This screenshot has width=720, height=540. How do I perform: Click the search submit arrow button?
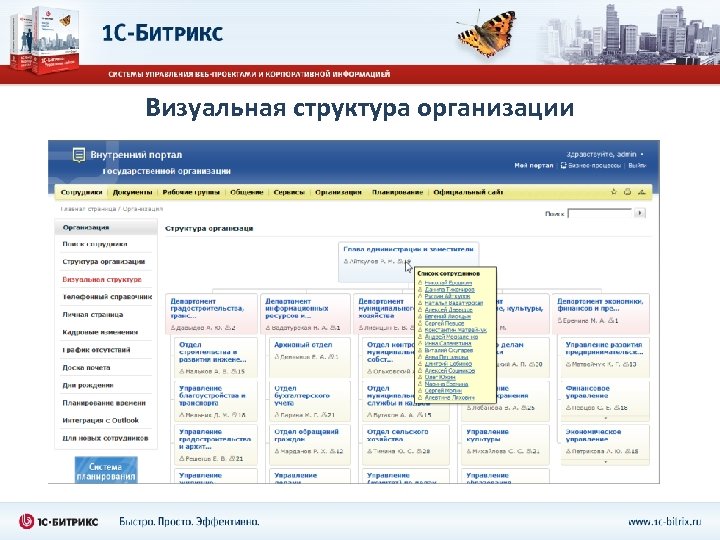click(x=640, y=213)
